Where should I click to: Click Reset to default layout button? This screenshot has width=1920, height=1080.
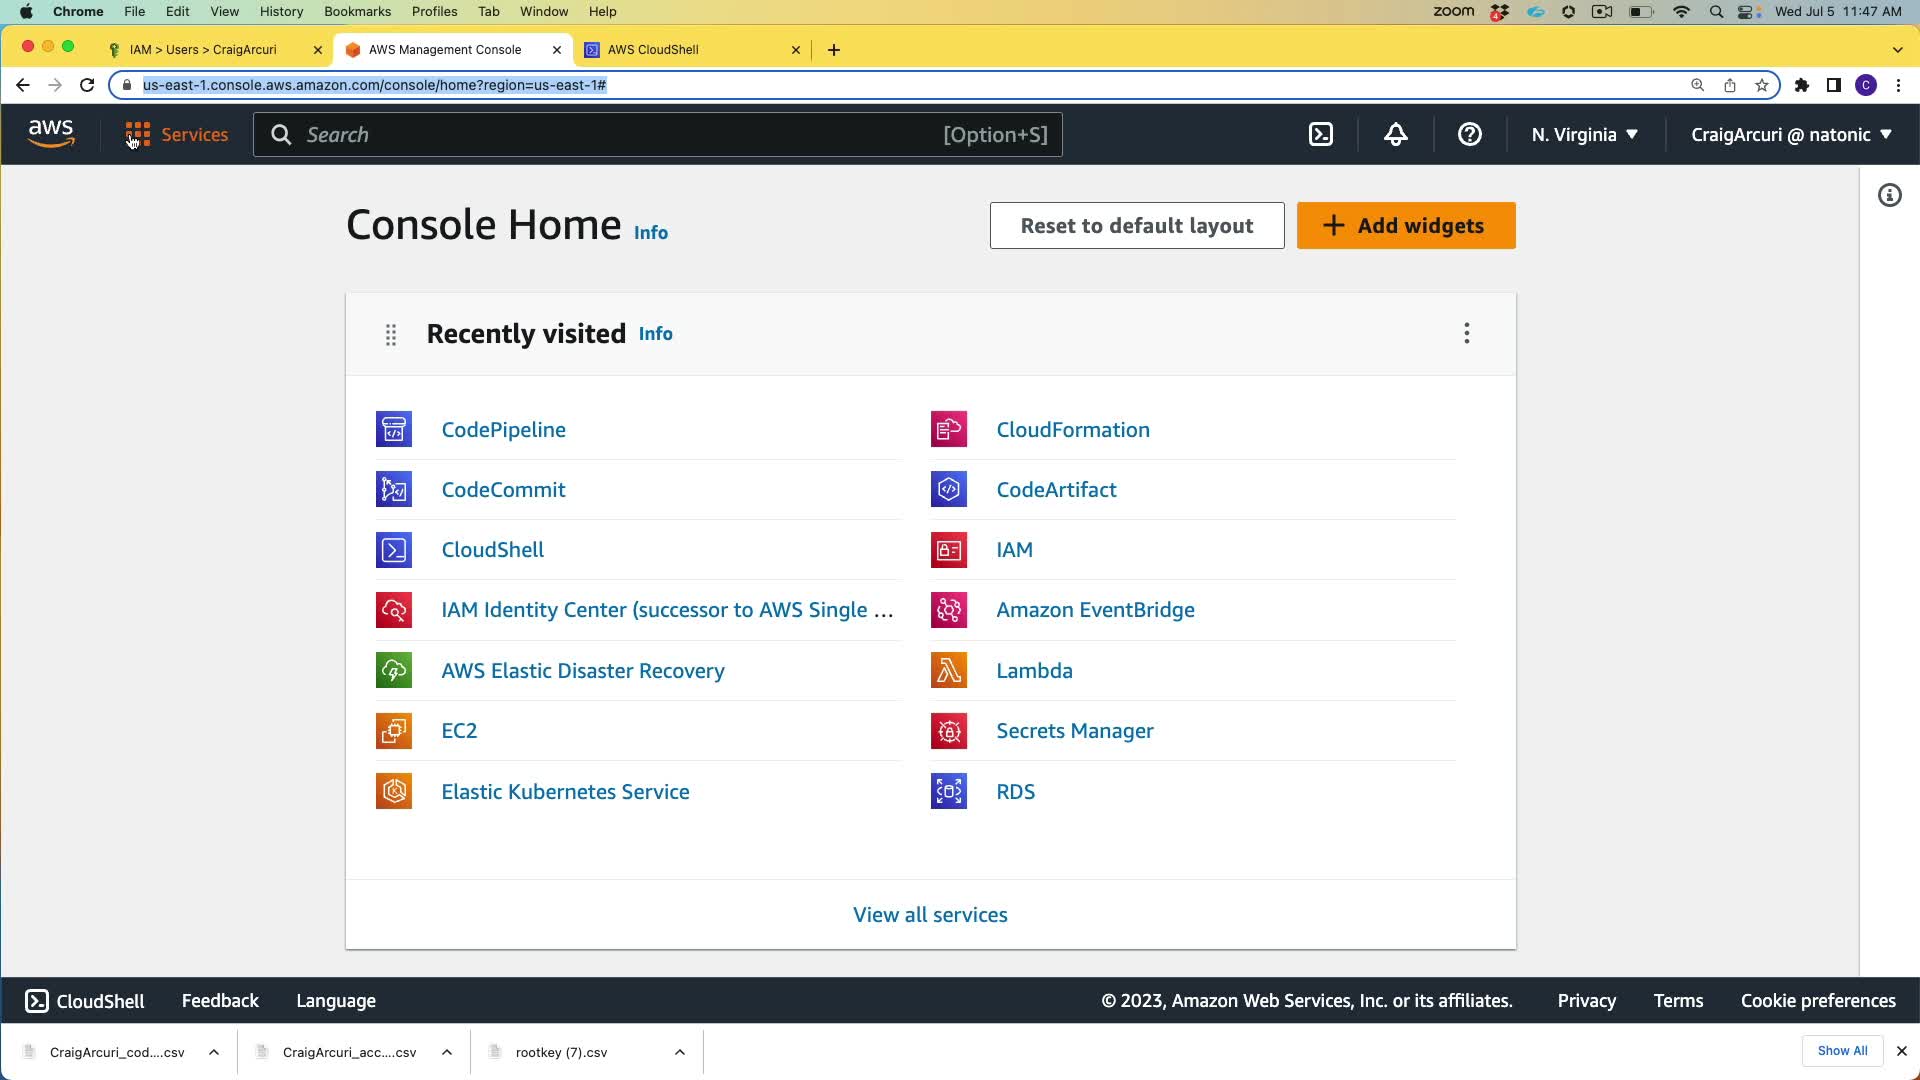[1137, 226]
